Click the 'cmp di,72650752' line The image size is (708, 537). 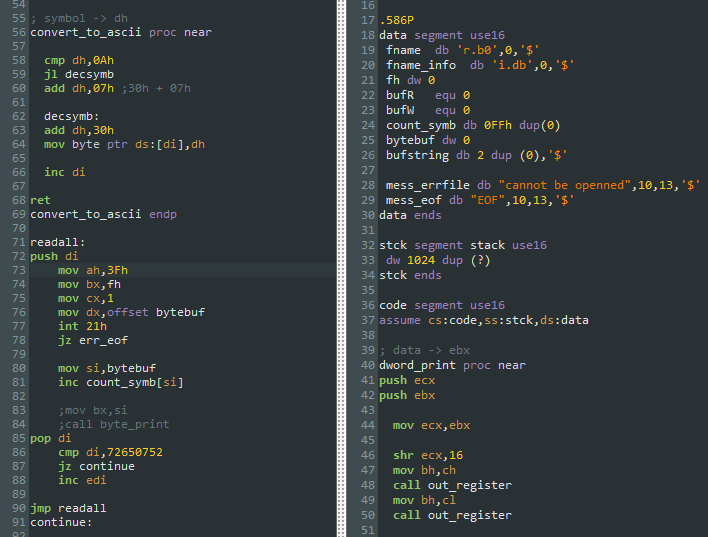(110, 453)
